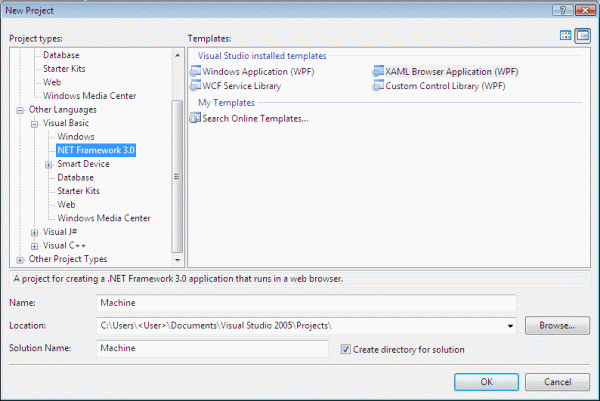The height and width of the screenshot is (401, 600).
Task: Select Web under Visual Basic
Action: point(66,205)
